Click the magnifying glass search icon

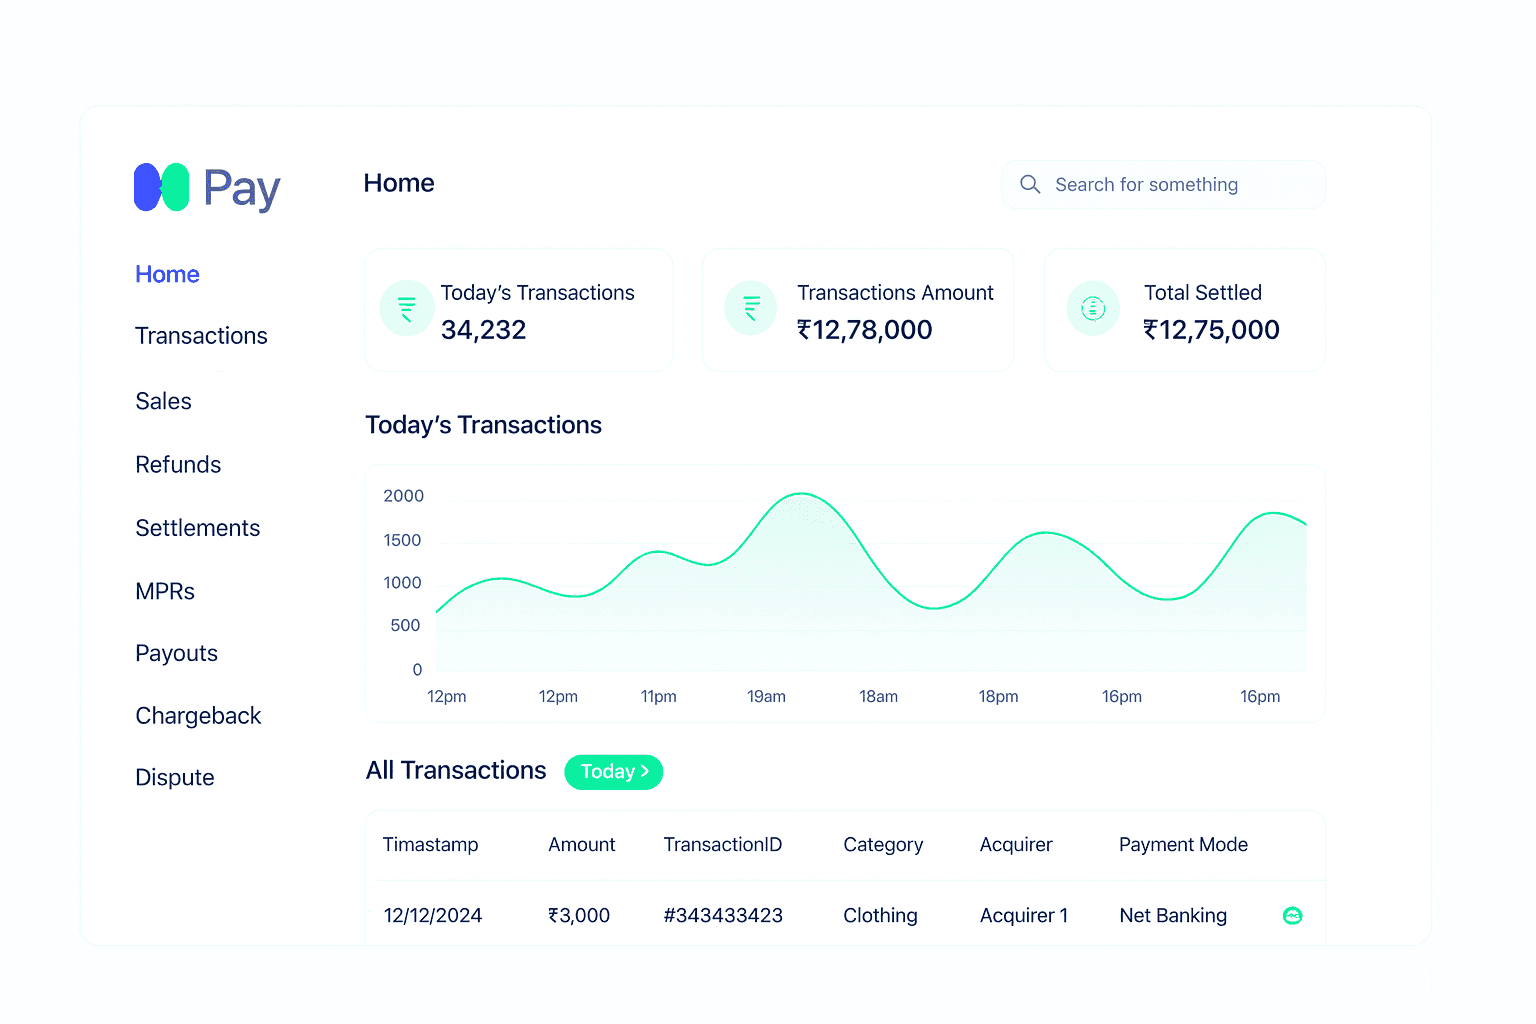click(1030, 184)
